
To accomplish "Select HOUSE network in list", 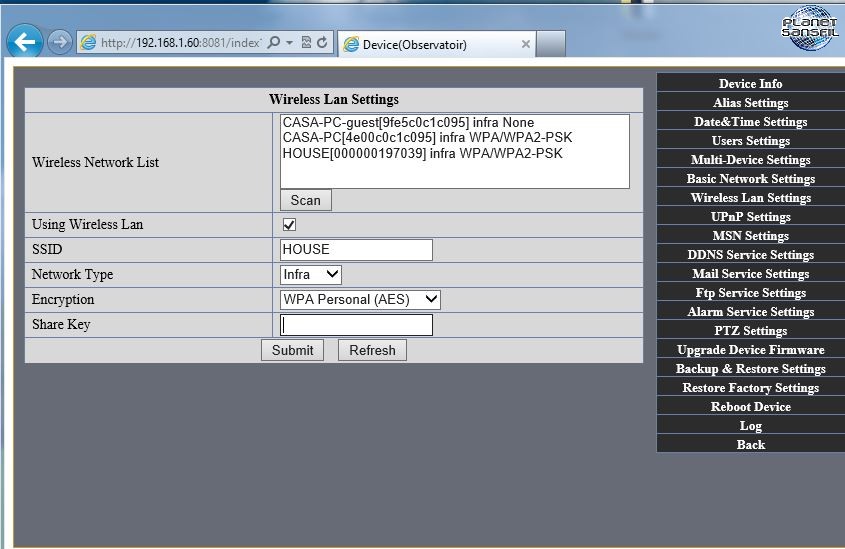I will 422,153.
